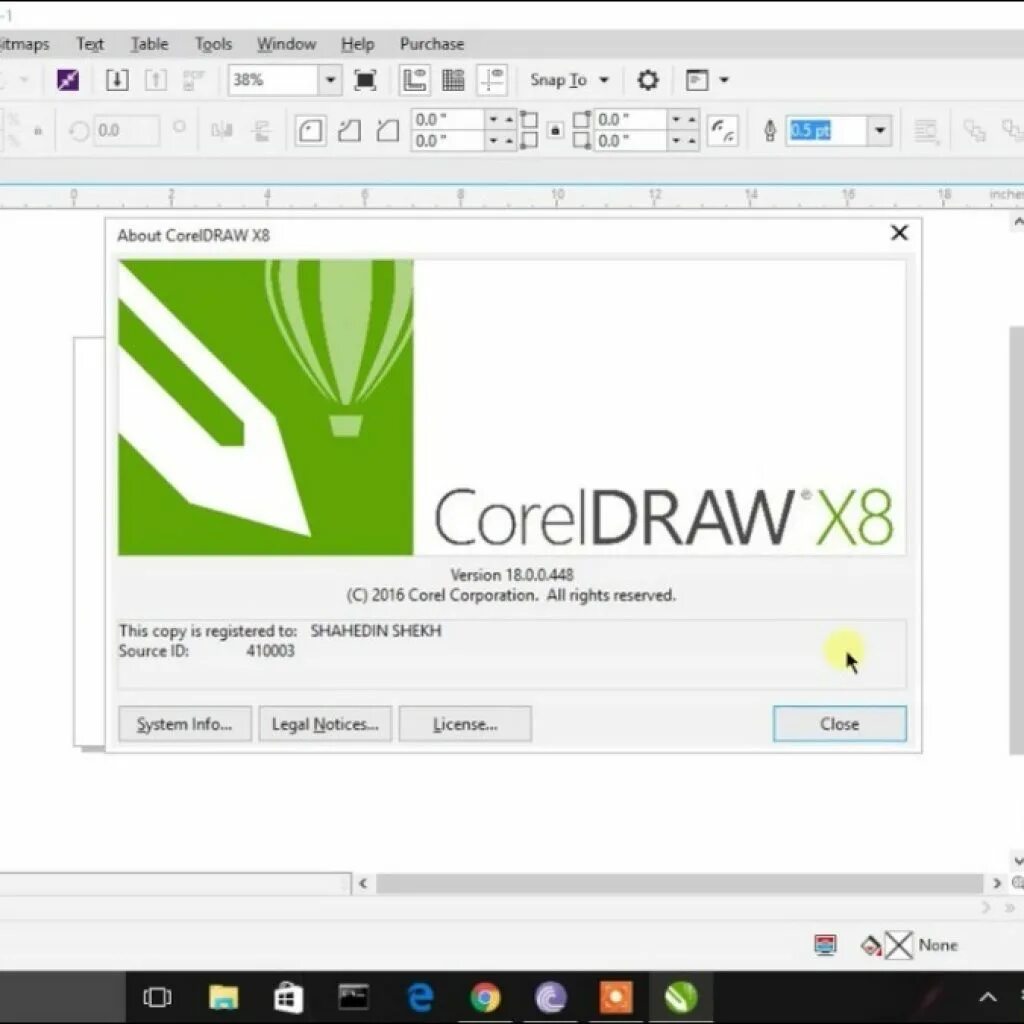Expand the zoom level dropdown arrow
This screenshot has width=1024, height=1024.
(x=330, y=80)
